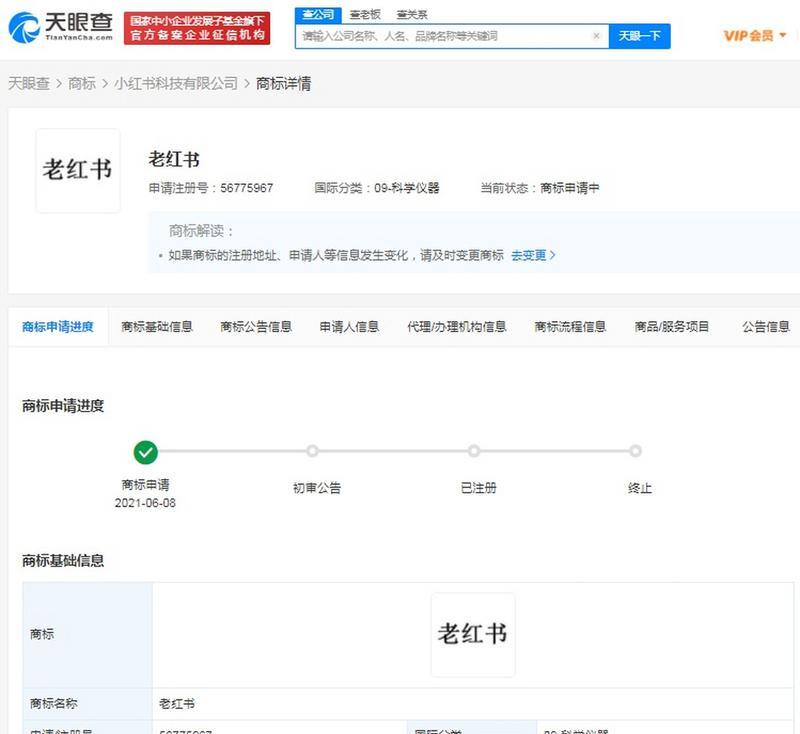Switch to the 商标流程信息 tab

(x=570, y=327)
